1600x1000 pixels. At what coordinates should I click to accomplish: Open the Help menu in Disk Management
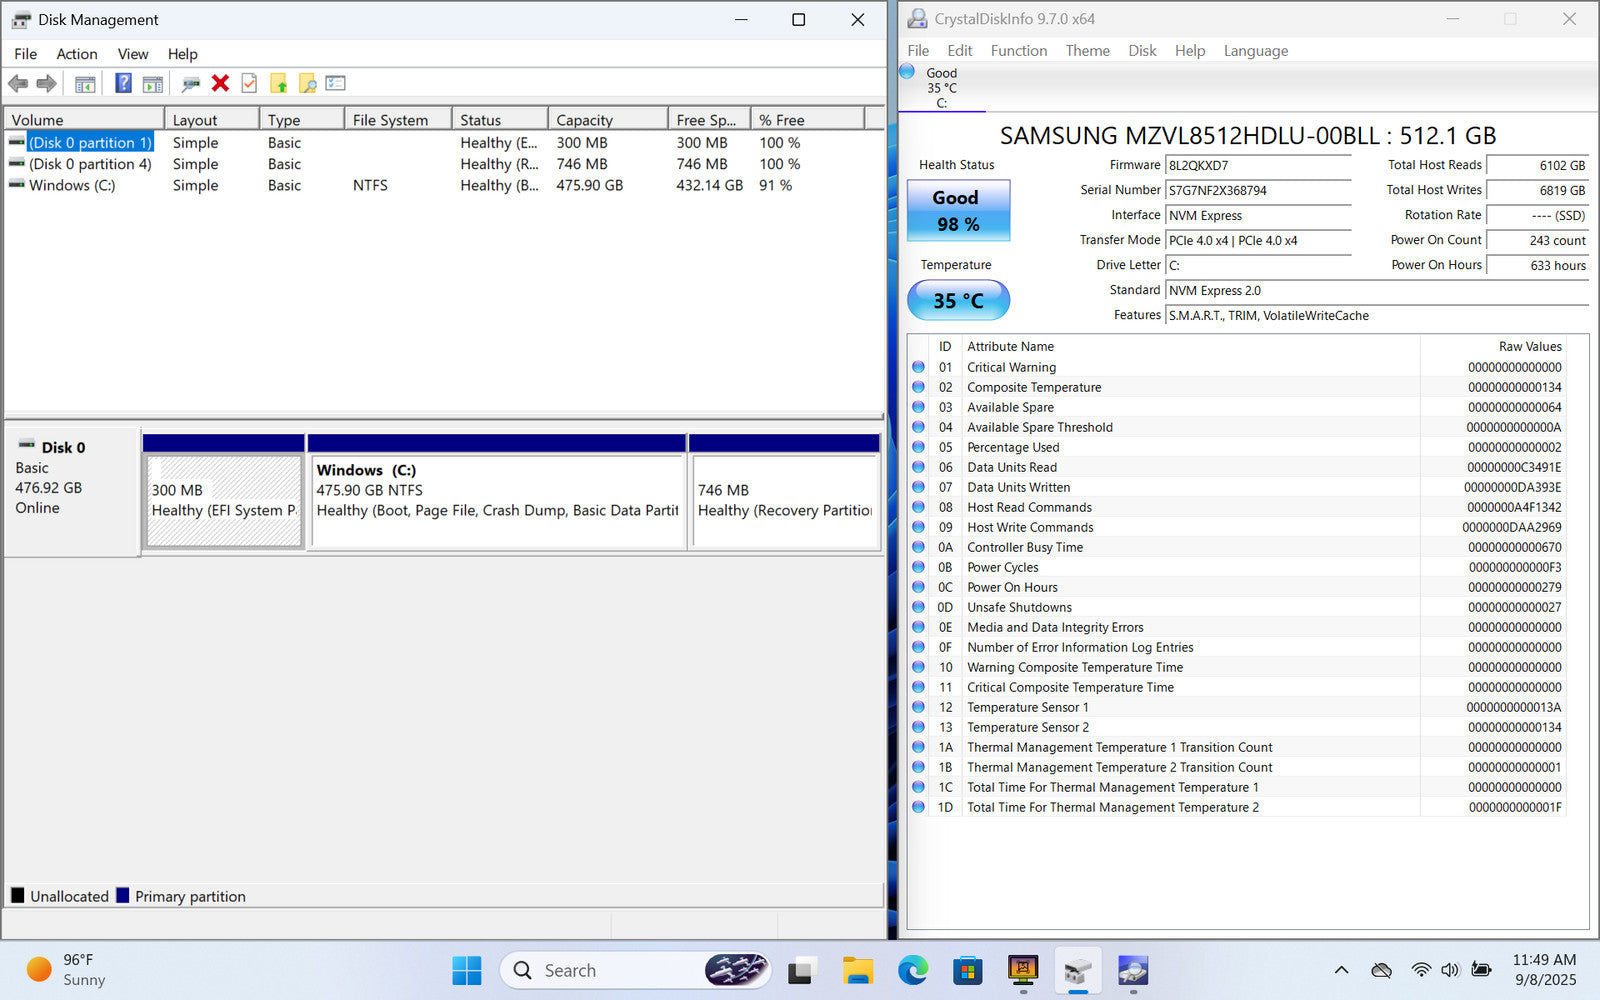coord(182,54)
